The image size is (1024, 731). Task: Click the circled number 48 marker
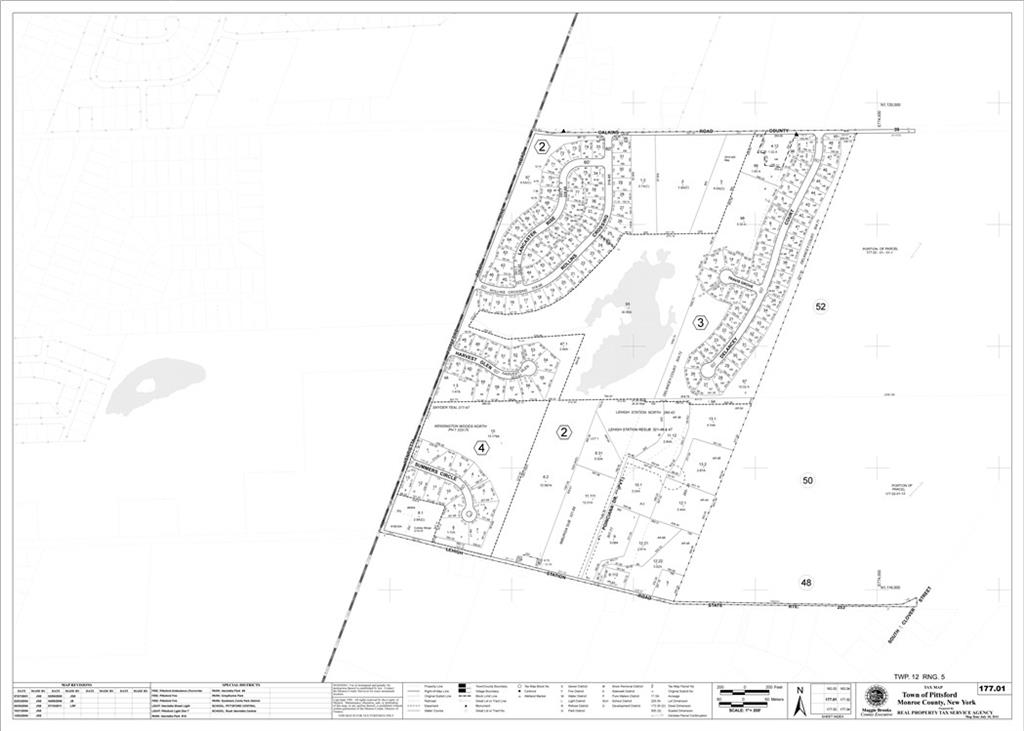806,582
